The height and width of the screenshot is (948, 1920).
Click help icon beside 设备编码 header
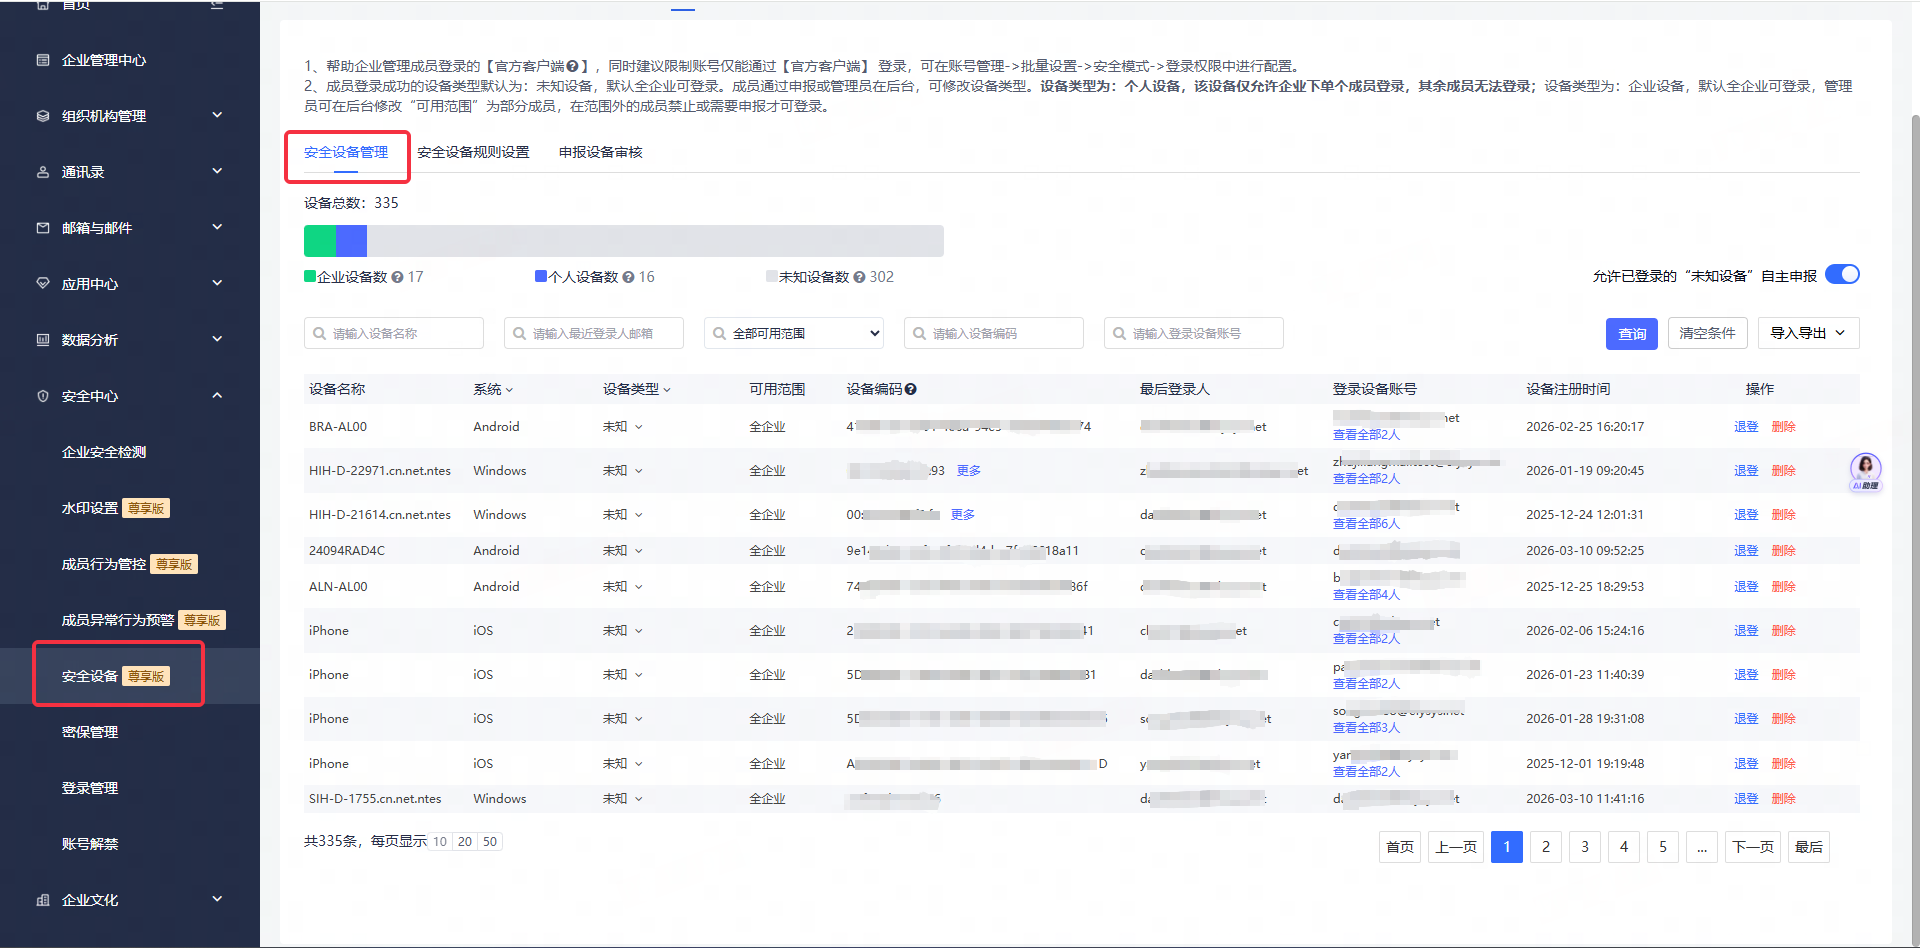911,389
